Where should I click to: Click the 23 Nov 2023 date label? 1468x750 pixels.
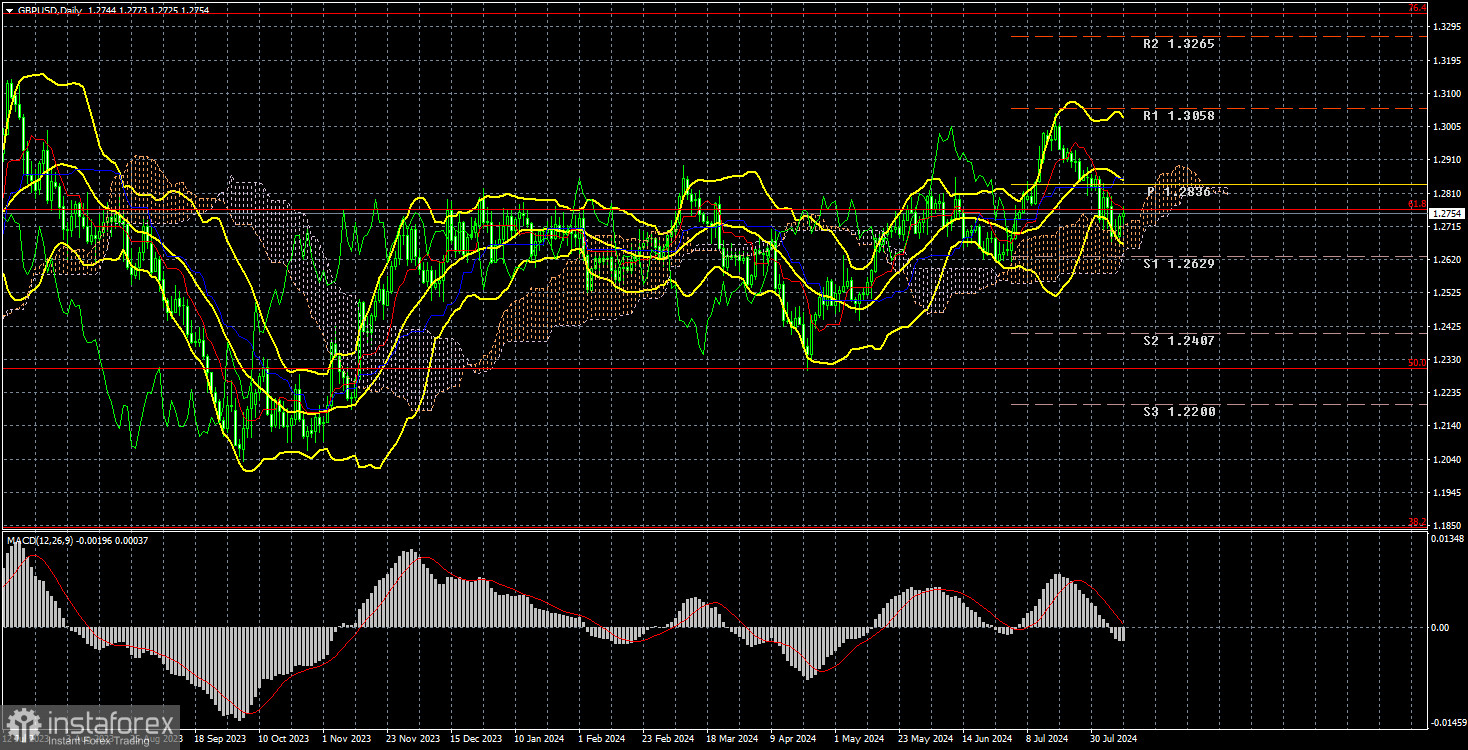click(411, 740)
